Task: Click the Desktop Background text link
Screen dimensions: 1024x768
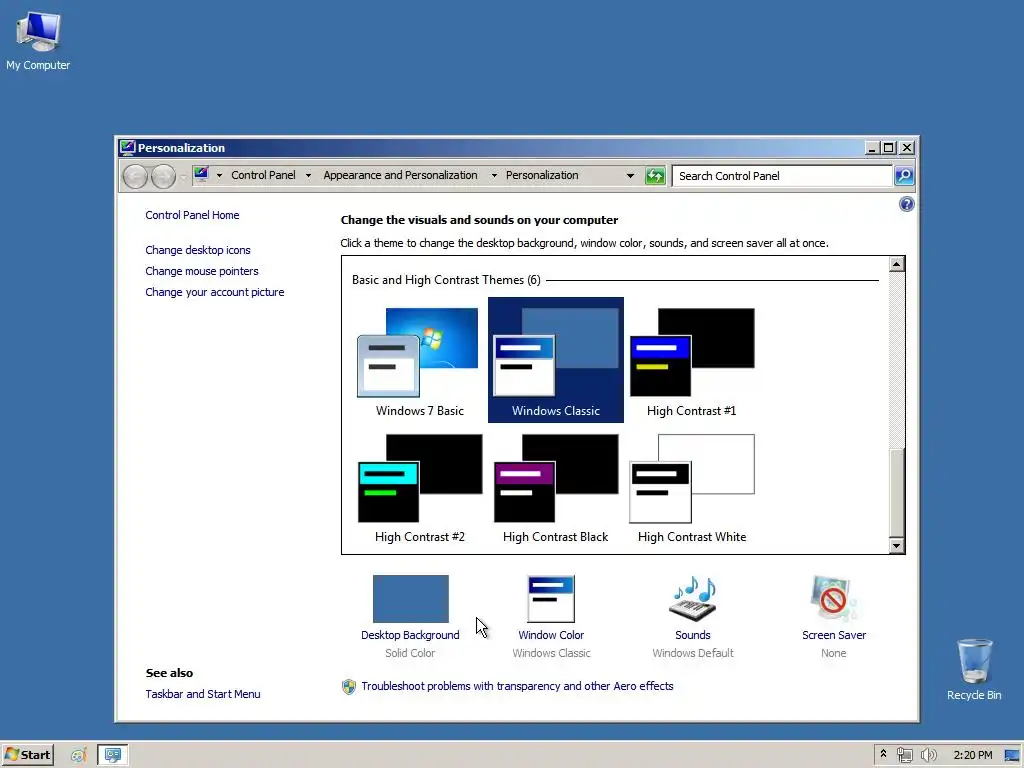Action: (x=410, y=635)
